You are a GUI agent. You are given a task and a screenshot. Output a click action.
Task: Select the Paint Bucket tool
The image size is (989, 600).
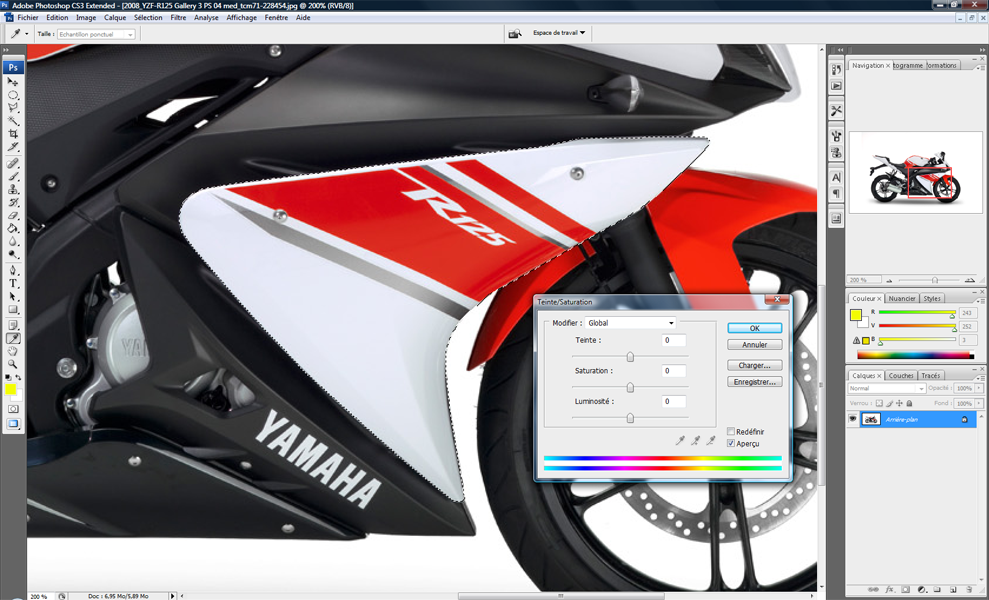[13, 228]
